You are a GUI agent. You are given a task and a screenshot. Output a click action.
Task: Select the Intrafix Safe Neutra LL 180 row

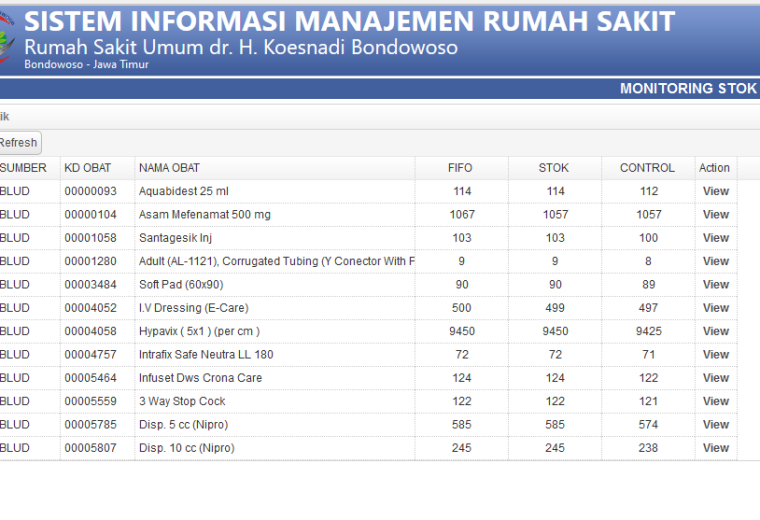point(368,355)
